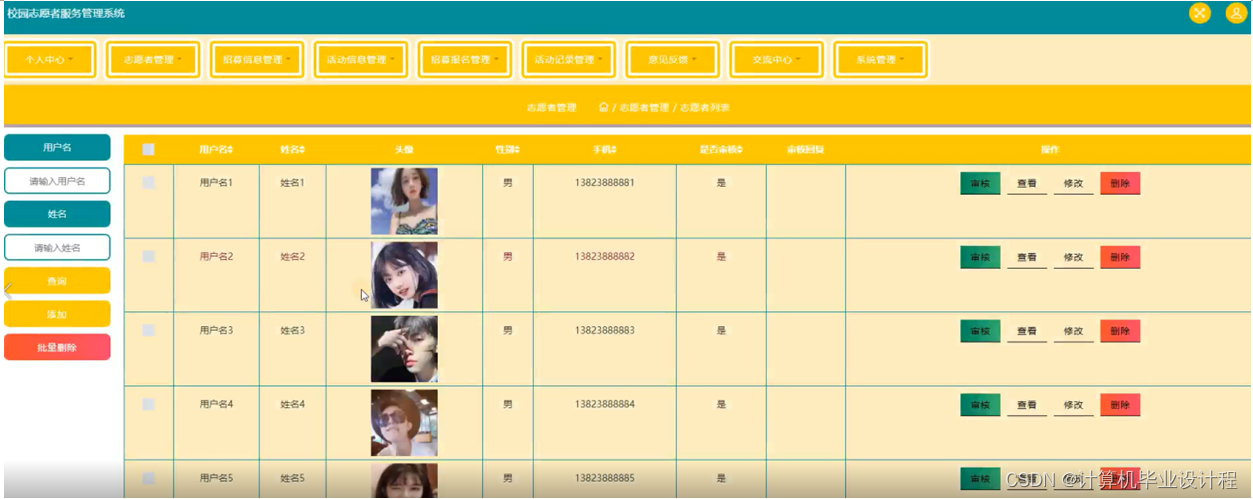Sort the table by 用户名 column

pyautogui.click(x=216, y=150)
